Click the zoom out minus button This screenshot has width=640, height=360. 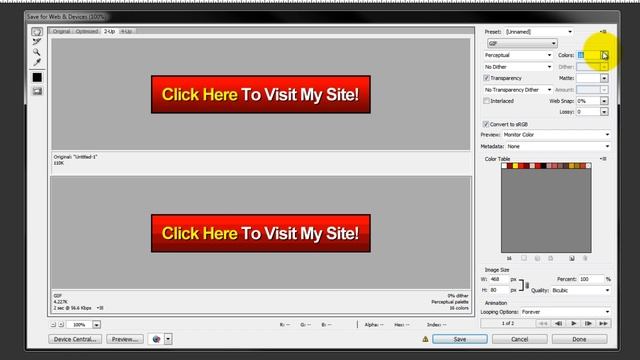[x=53, y=324]
